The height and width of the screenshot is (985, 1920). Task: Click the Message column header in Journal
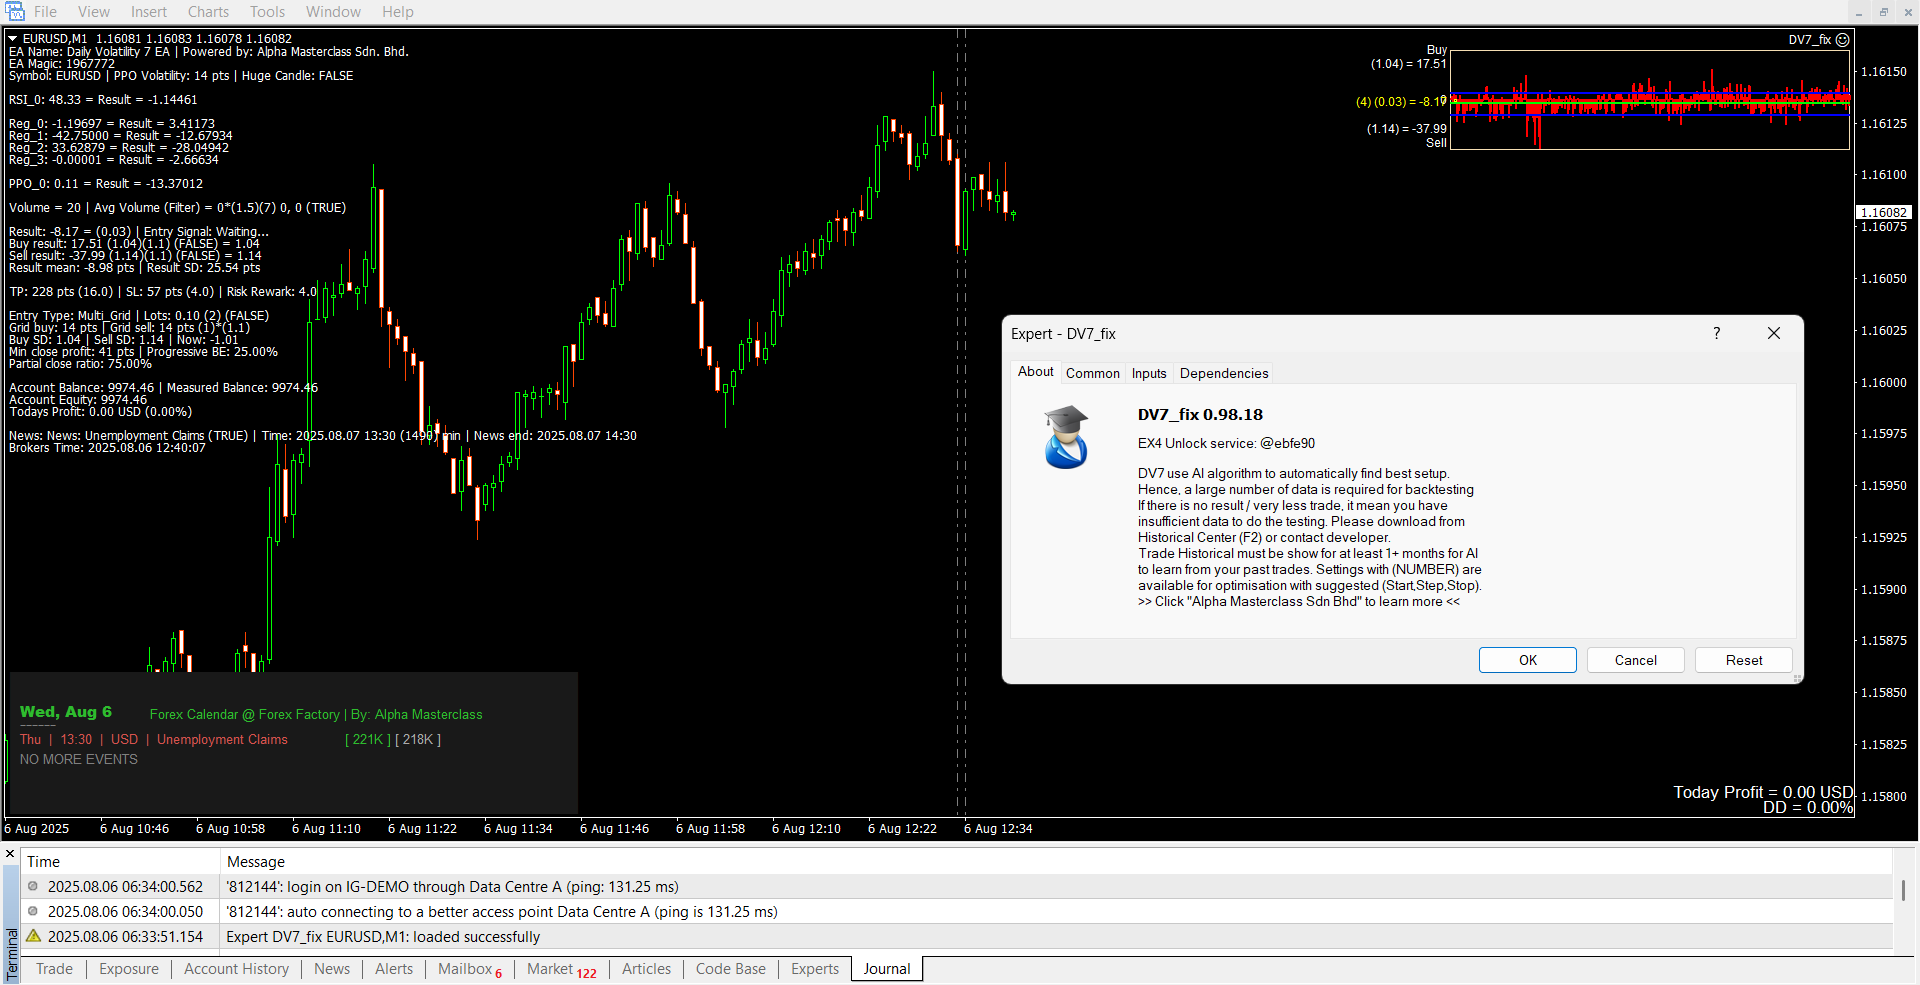click(x=1056, y=861)
